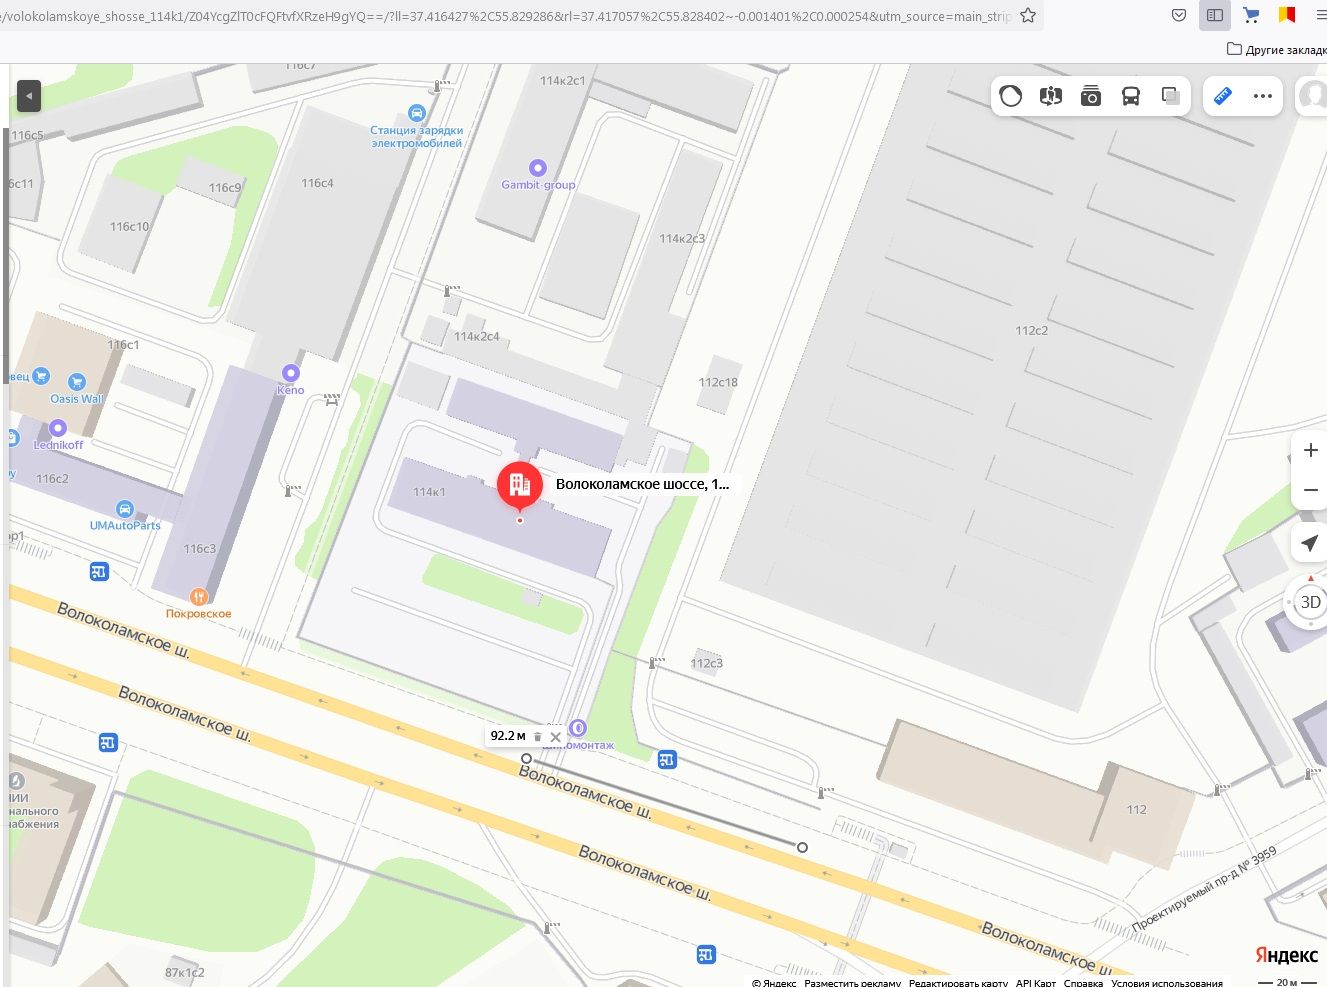Select the Gambit-group place marker

click(x=538, y=168)
